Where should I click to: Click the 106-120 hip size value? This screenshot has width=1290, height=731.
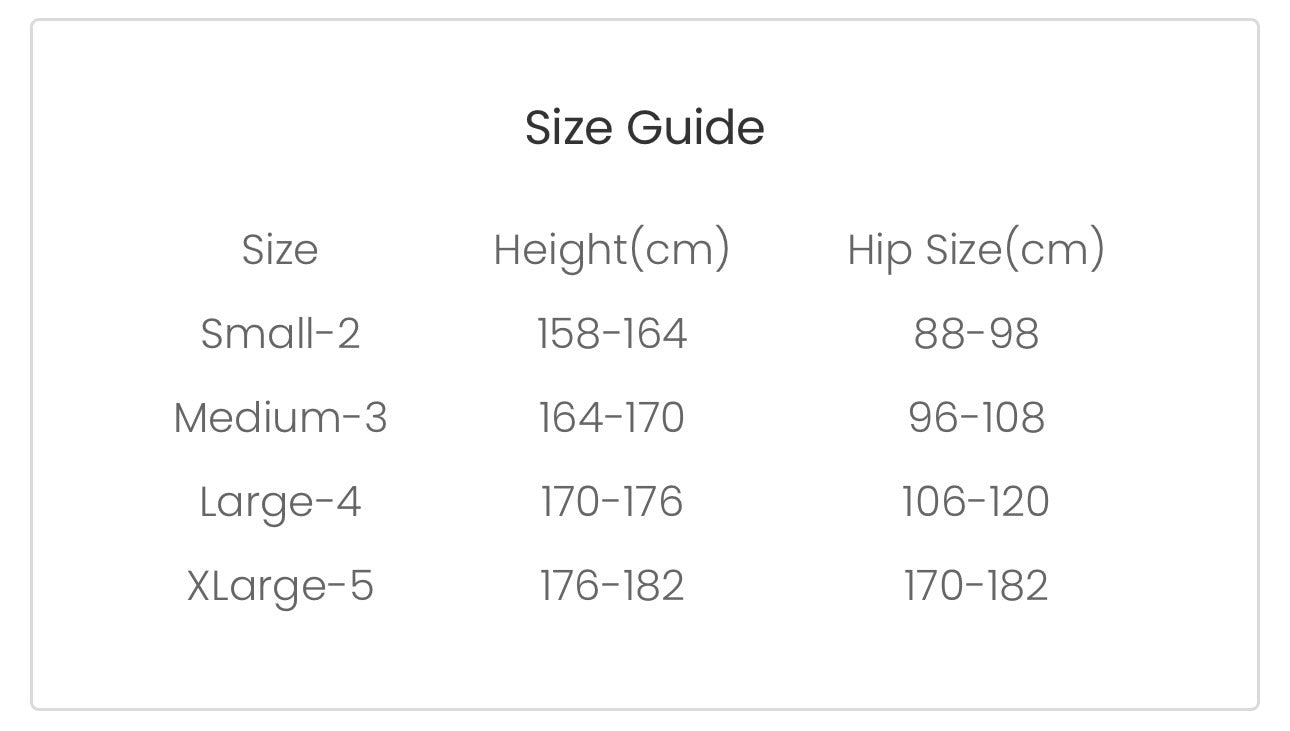975,501
